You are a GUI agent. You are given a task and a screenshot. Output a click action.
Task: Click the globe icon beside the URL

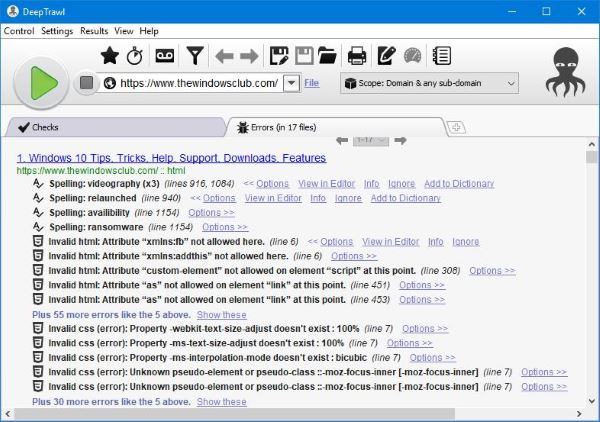tap(110, 83)
